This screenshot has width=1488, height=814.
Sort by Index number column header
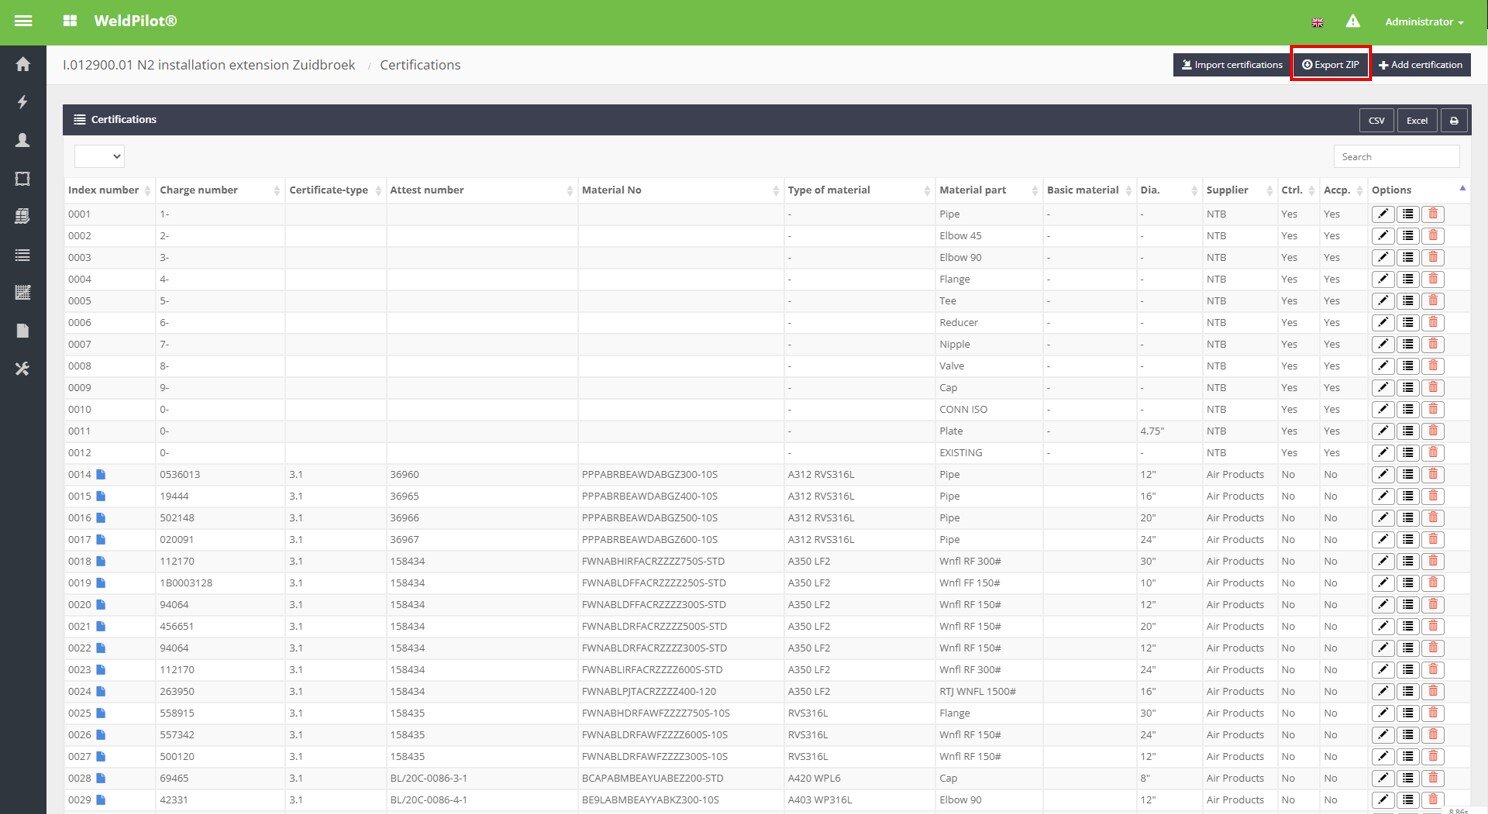pos(104,190)
